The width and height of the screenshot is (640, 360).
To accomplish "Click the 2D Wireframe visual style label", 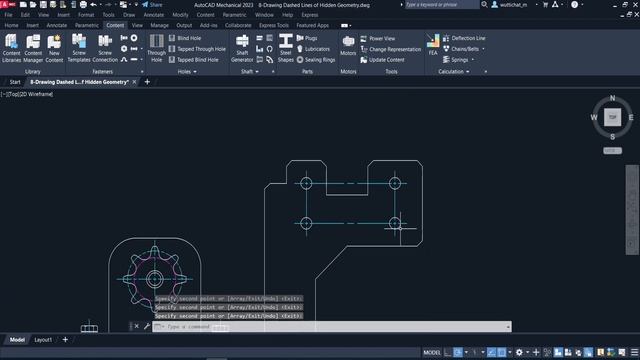I will click(36, 94).
